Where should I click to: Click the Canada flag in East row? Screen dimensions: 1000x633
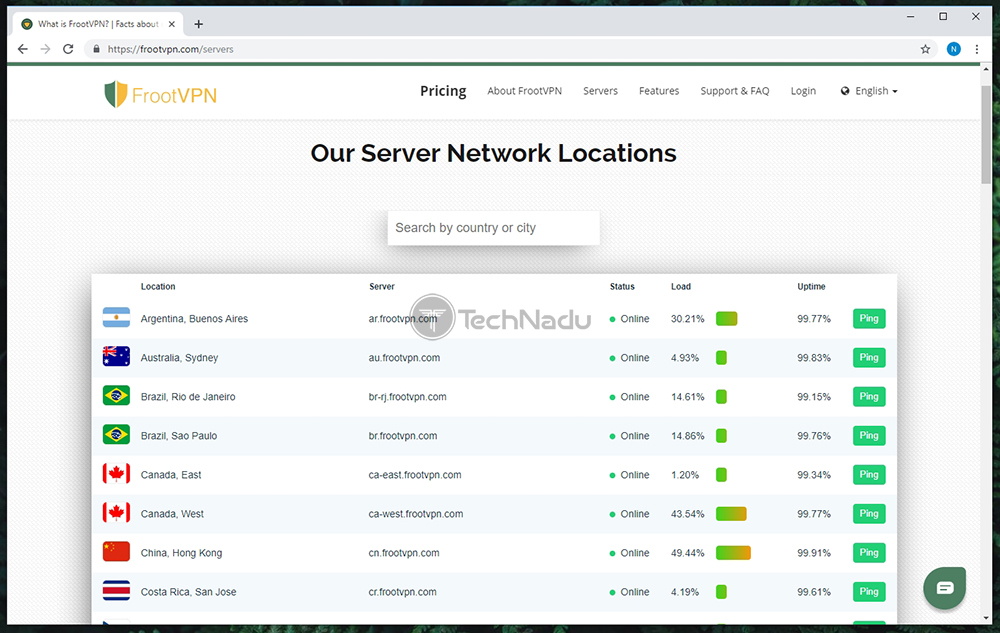click(116, 474)
